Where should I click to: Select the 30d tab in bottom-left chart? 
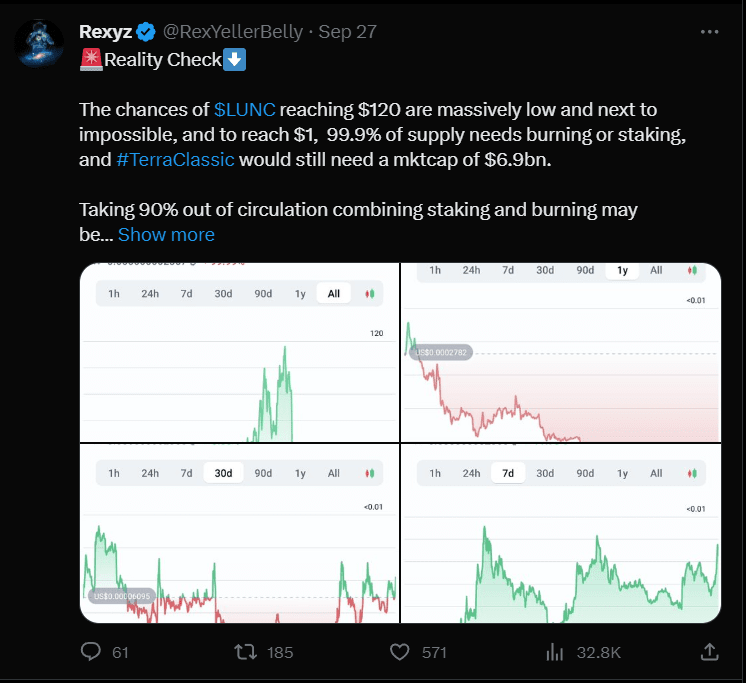point(223,473)
